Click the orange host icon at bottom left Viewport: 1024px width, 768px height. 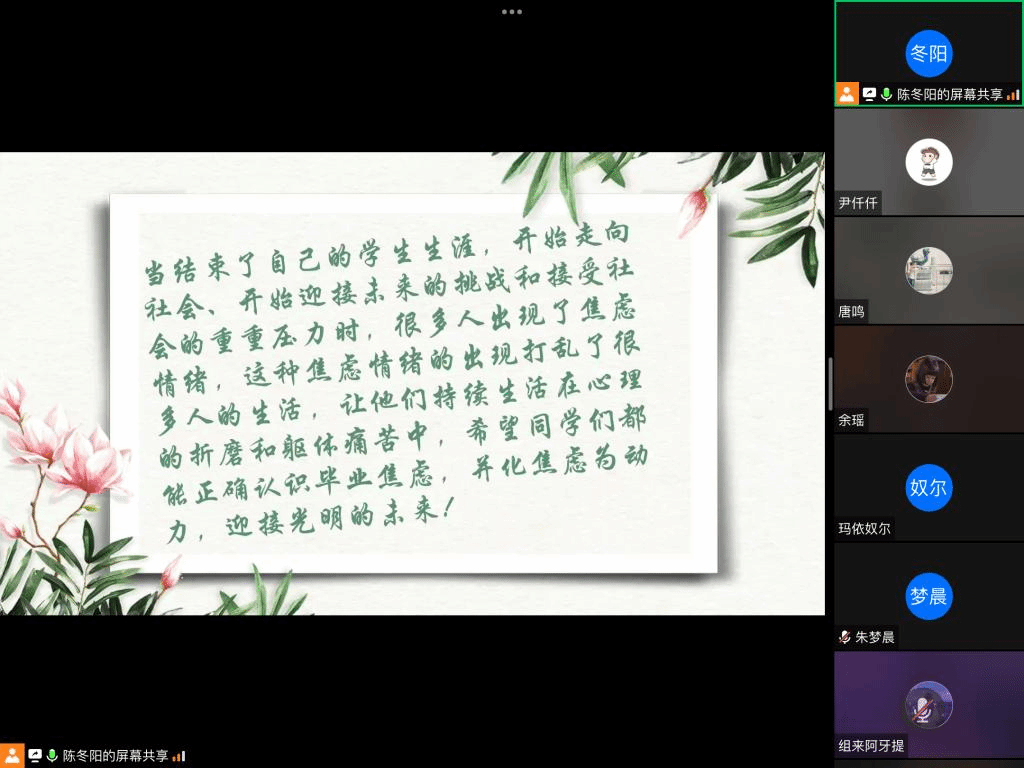click(x=12, y=756)
